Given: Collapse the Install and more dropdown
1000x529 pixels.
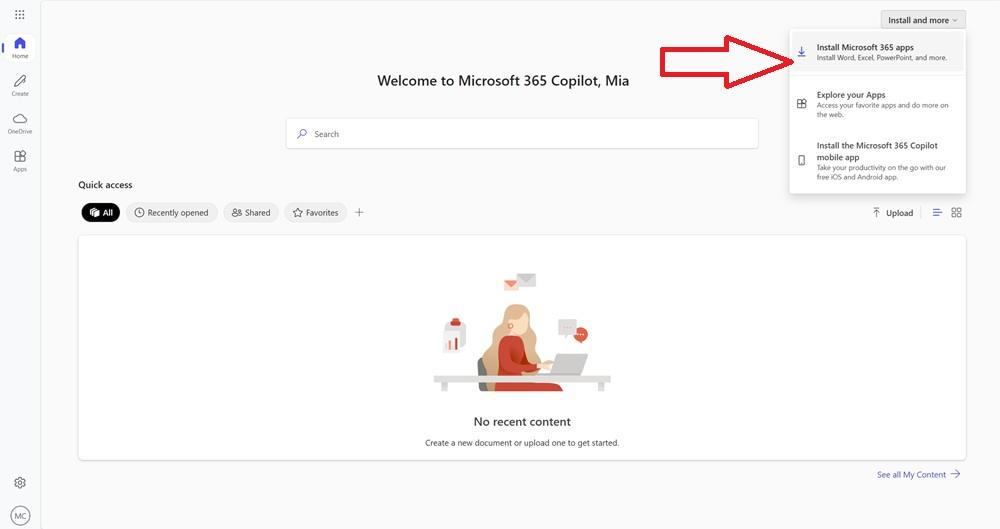Looking at the screenshot, I should point(923,20).
